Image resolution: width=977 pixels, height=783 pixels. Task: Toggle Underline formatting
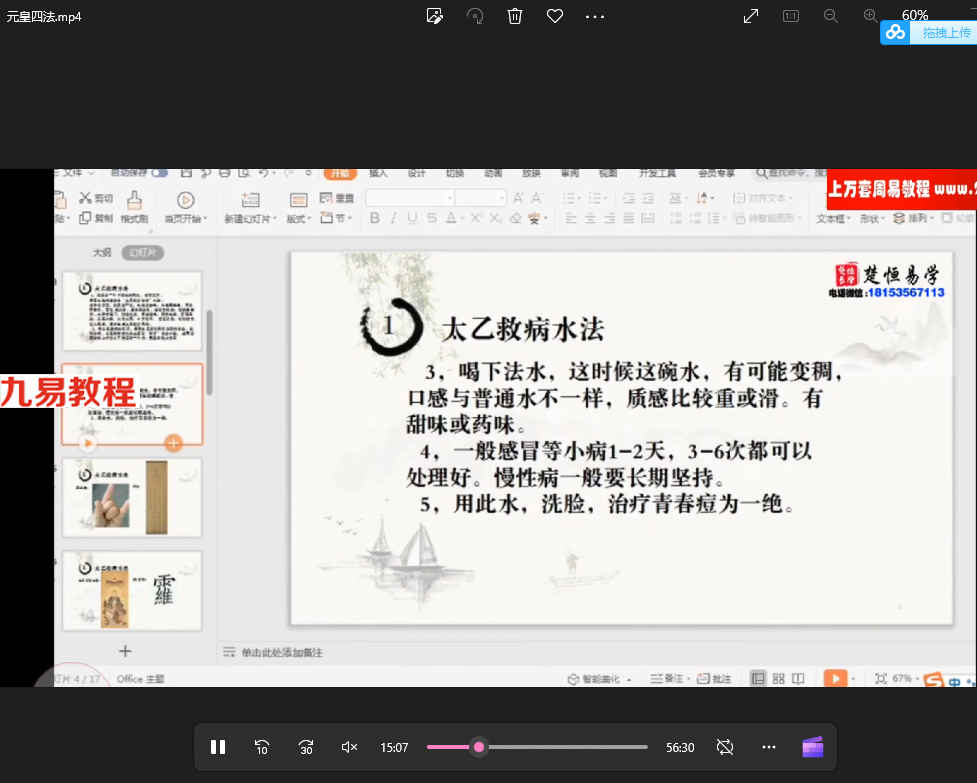coord(412,218)
